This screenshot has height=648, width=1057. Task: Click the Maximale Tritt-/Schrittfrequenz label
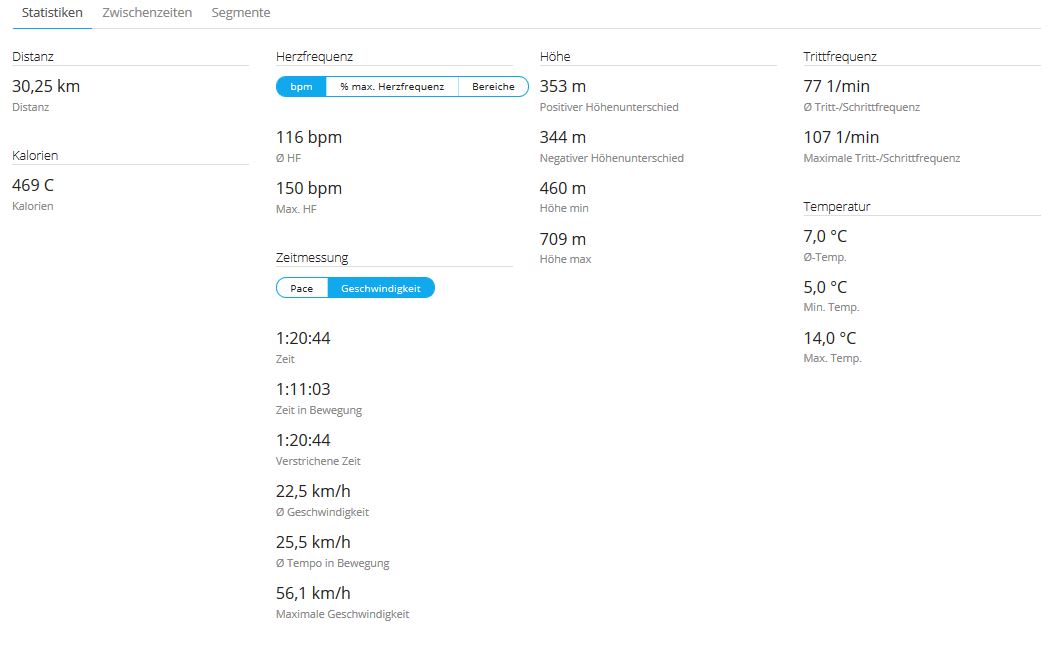tap(882, 158)
